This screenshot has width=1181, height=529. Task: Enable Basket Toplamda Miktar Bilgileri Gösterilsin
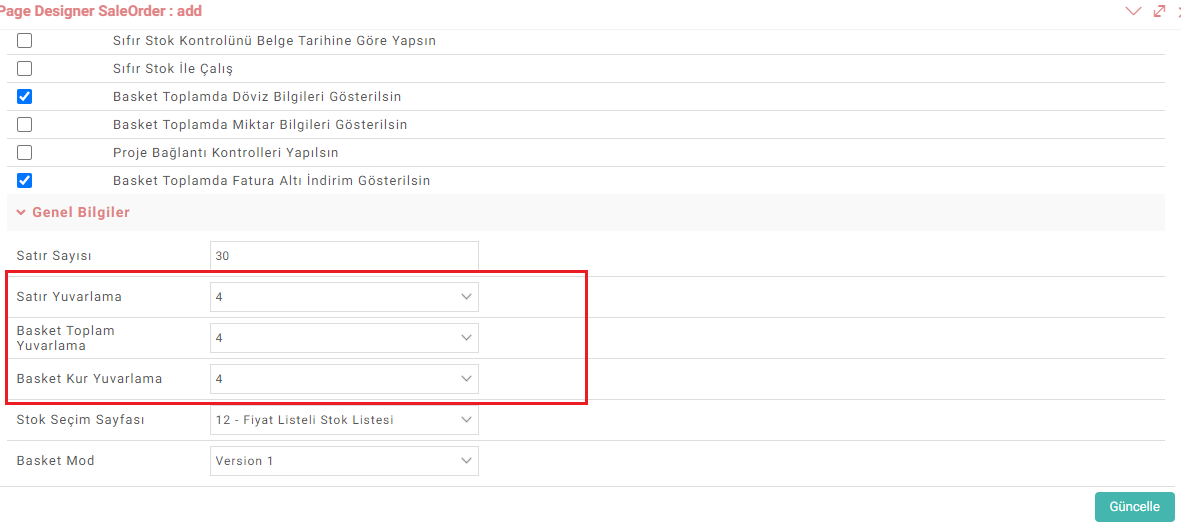click(x=25, y=124)
